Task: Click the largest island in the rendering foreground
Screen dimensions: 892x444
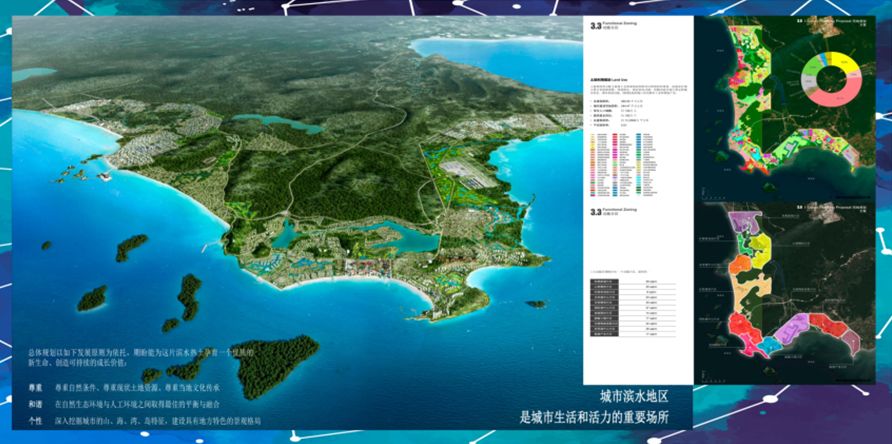Action: tap(276, 364)
